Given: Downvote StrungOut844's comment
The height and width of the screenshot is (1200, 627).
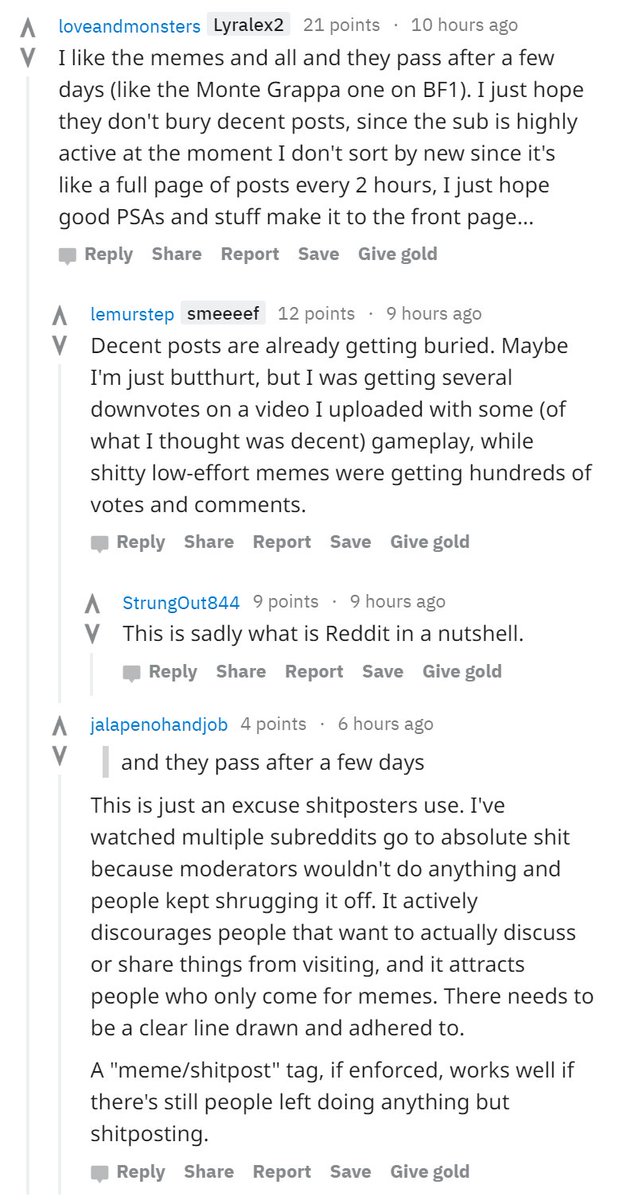Looking at the screenshot, I should [92, 634].
